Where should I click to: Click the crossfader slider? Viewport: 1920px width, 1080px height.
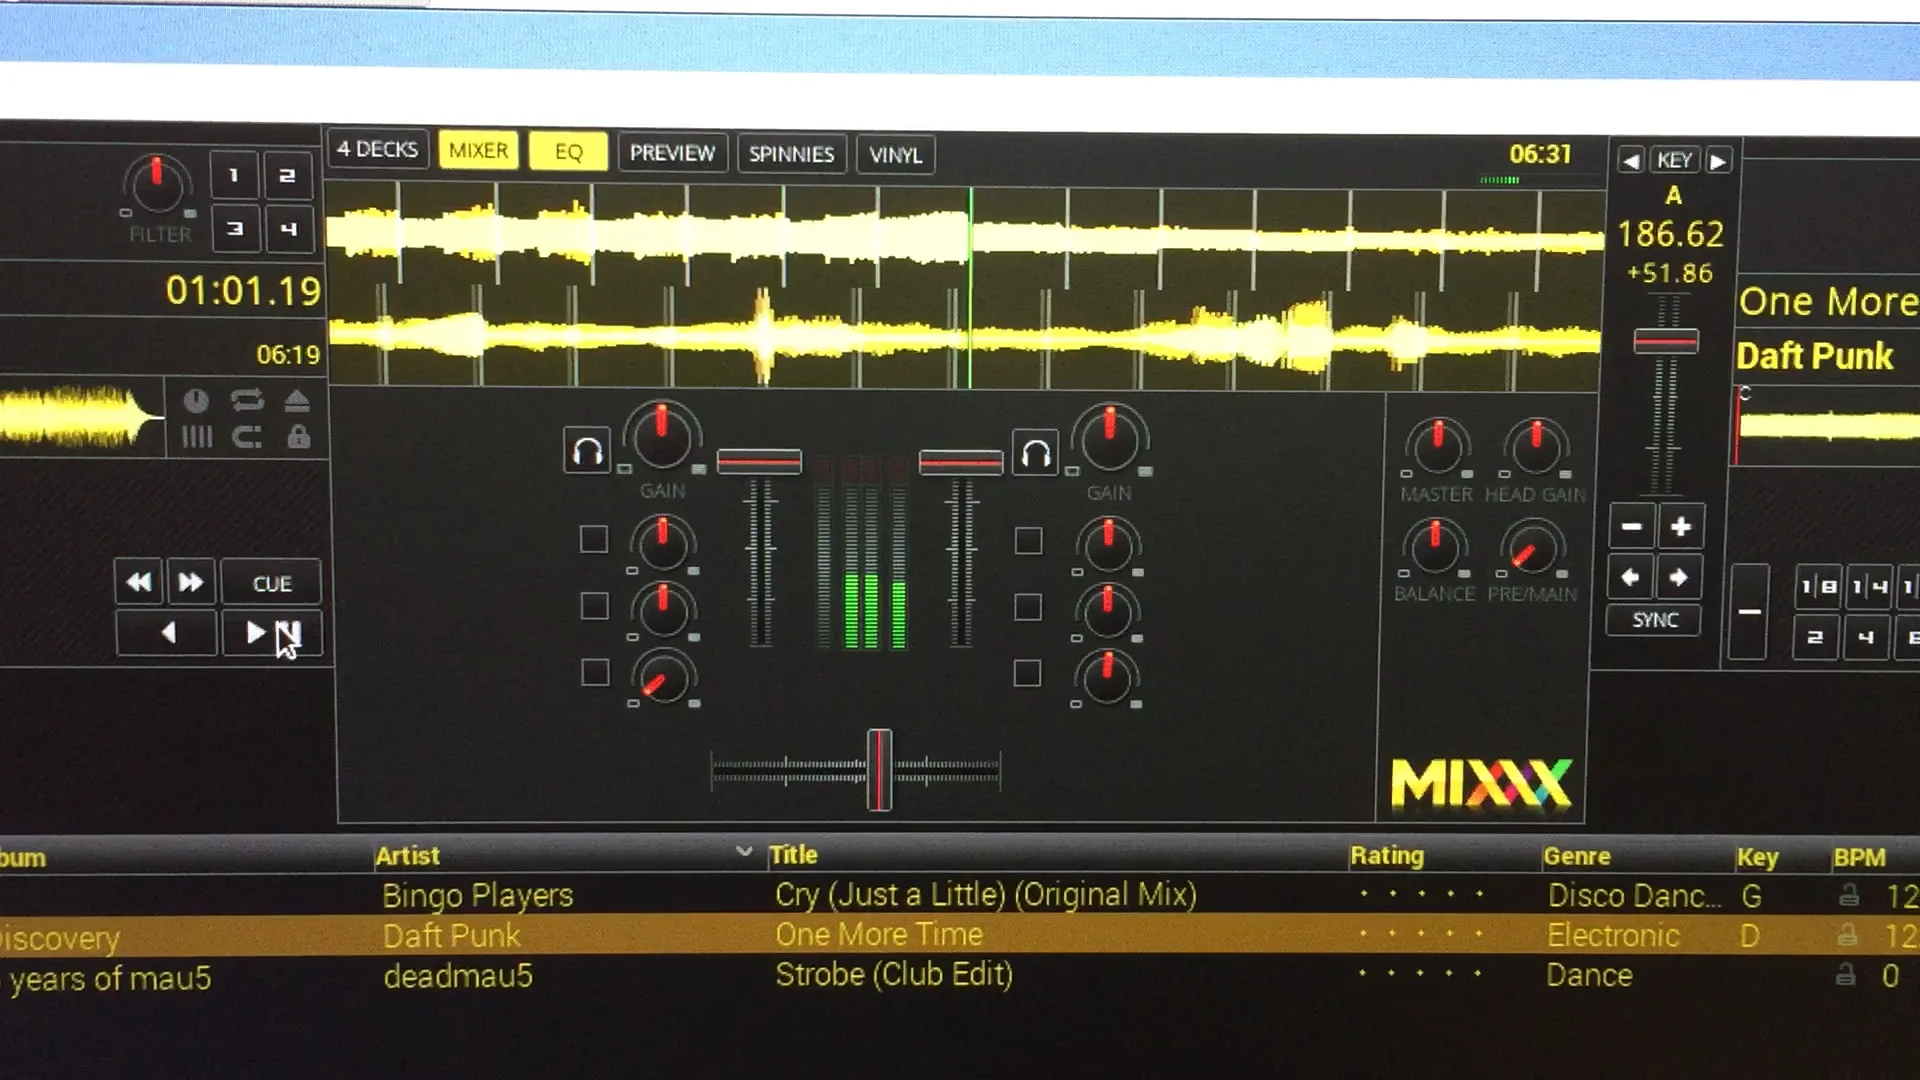click(879, 768)
